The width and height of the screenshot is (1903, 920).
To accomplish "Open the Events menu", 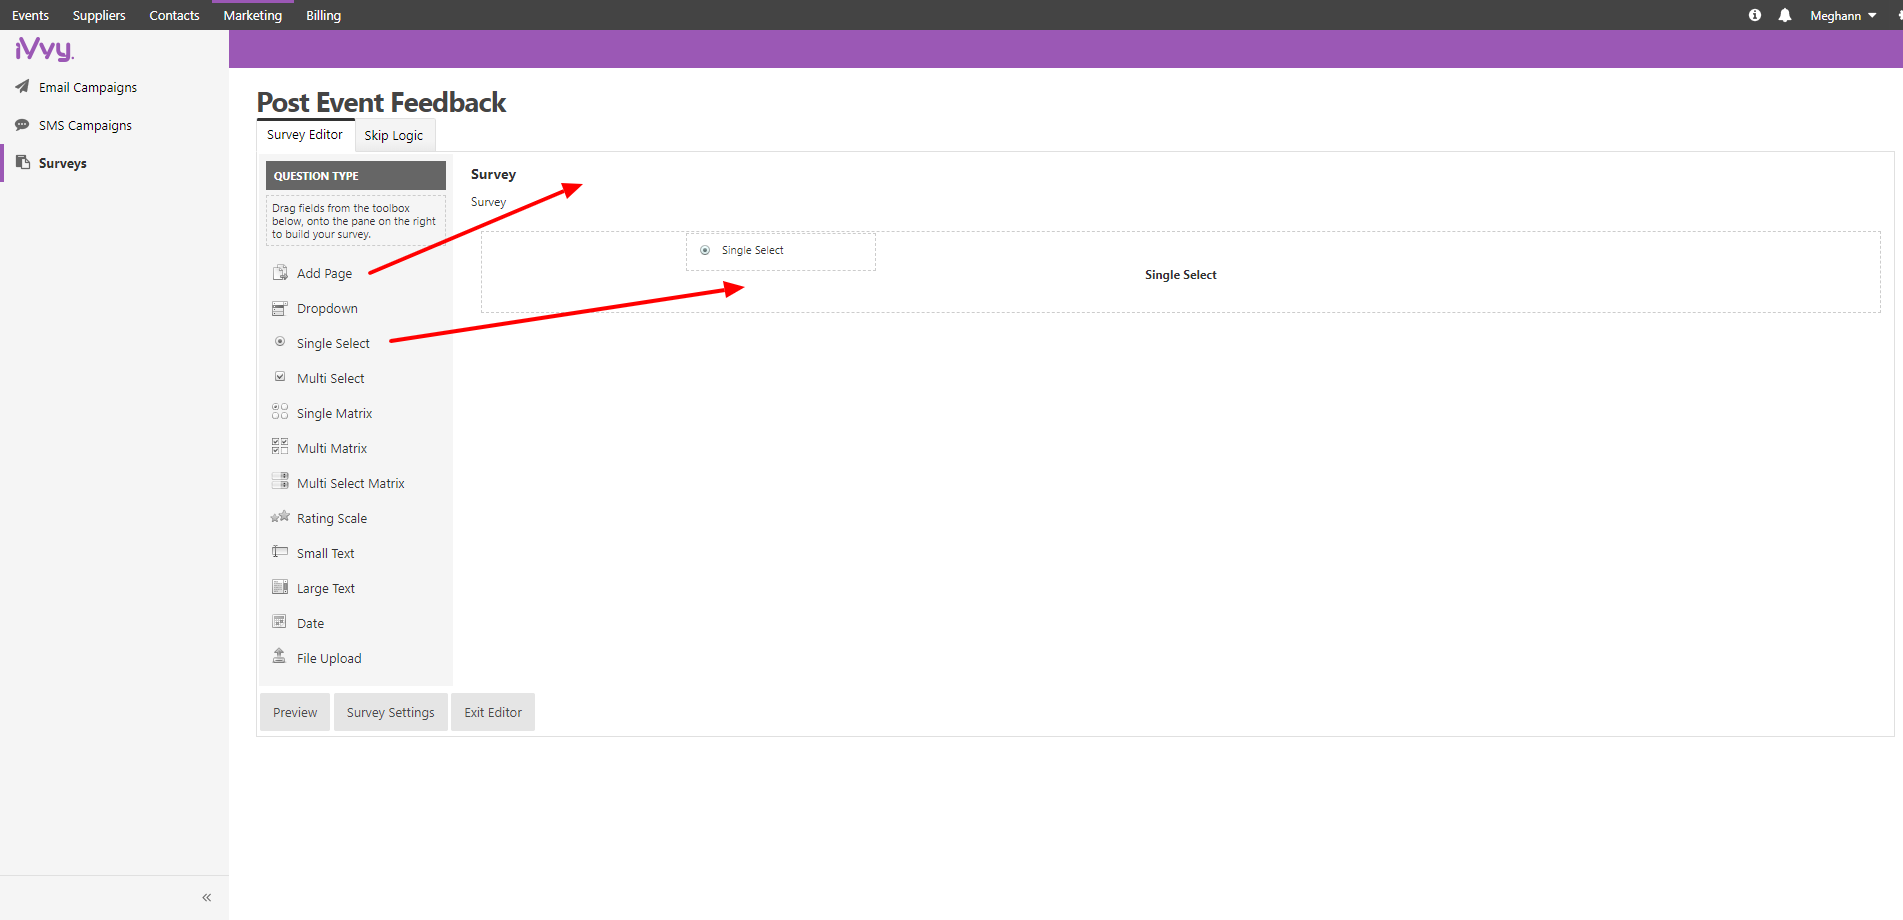I will [x=30, y=15].
